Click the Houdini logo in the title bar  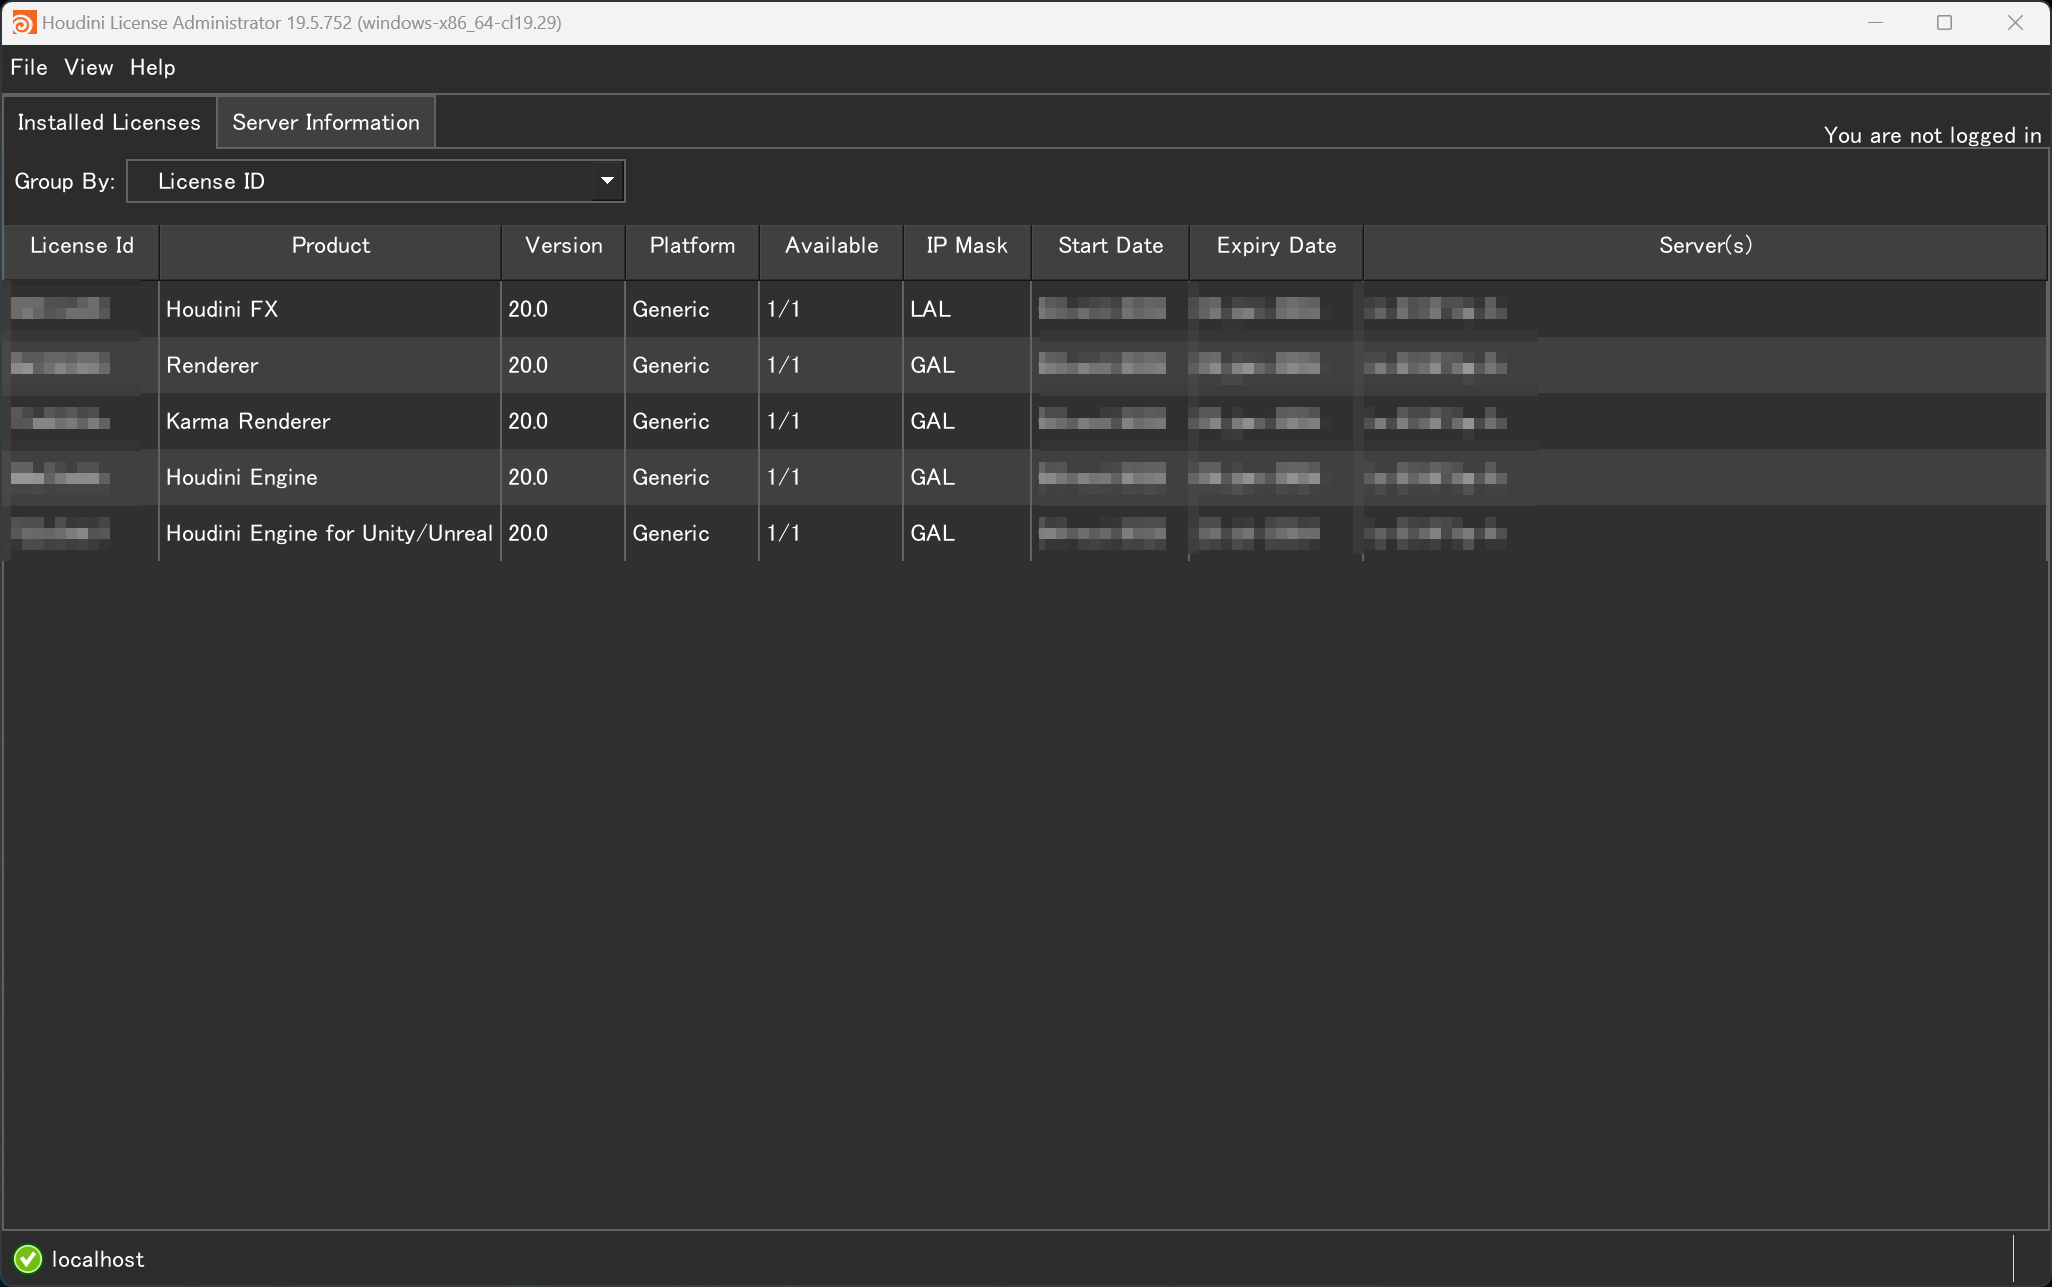[x=24, y=22]
